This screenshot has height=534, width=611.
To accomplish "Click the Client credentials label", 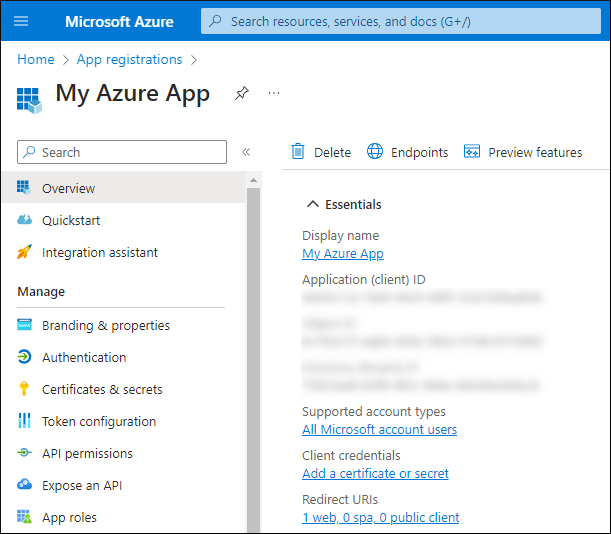I will point(351,455).
